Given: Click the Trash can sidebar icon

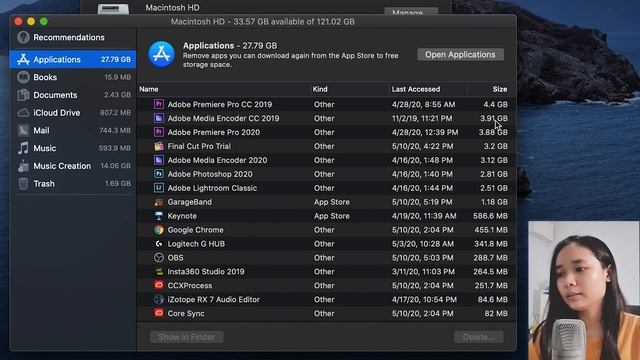Looking at the screenshot, I should pos(23,184).
